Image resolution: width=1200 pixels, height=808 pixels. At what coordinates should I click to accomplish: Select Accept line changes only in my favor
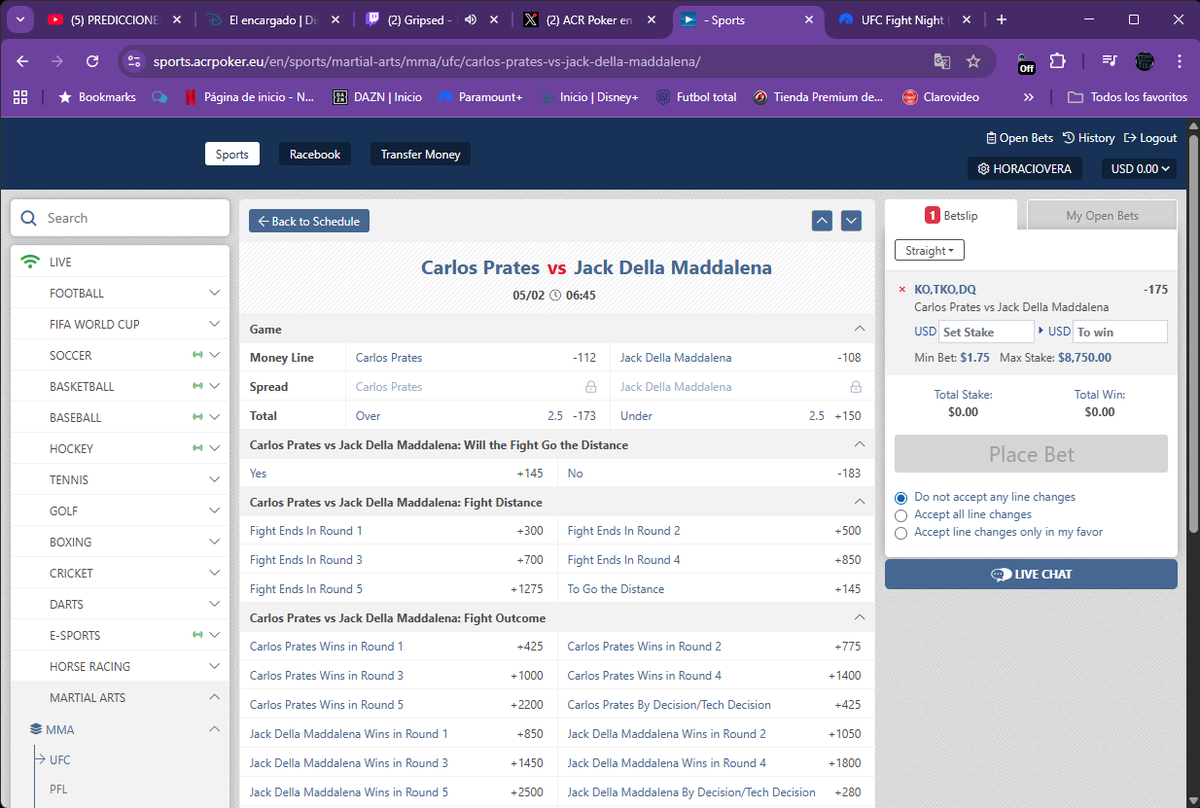[902, 533]
